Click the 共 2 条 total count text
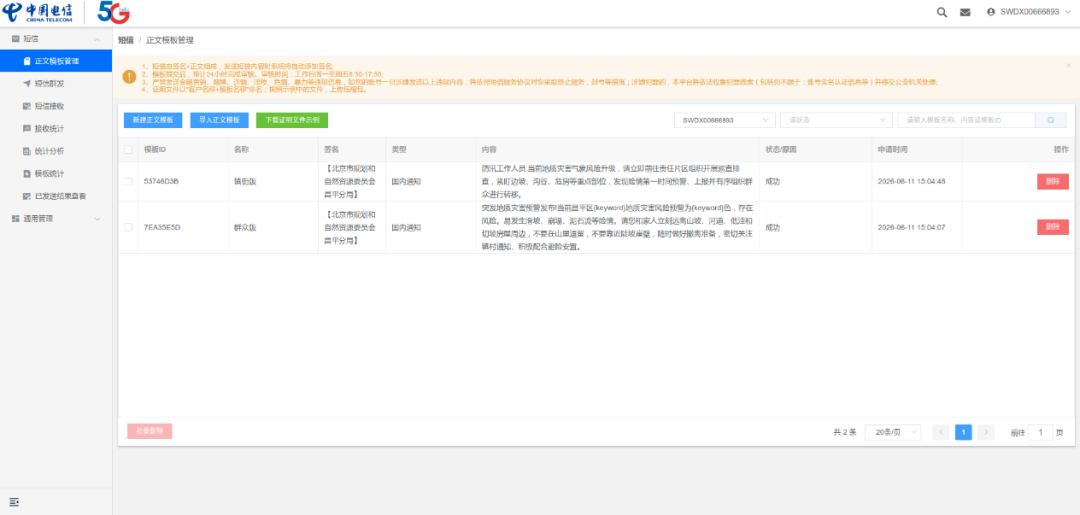 pos(844,432)
